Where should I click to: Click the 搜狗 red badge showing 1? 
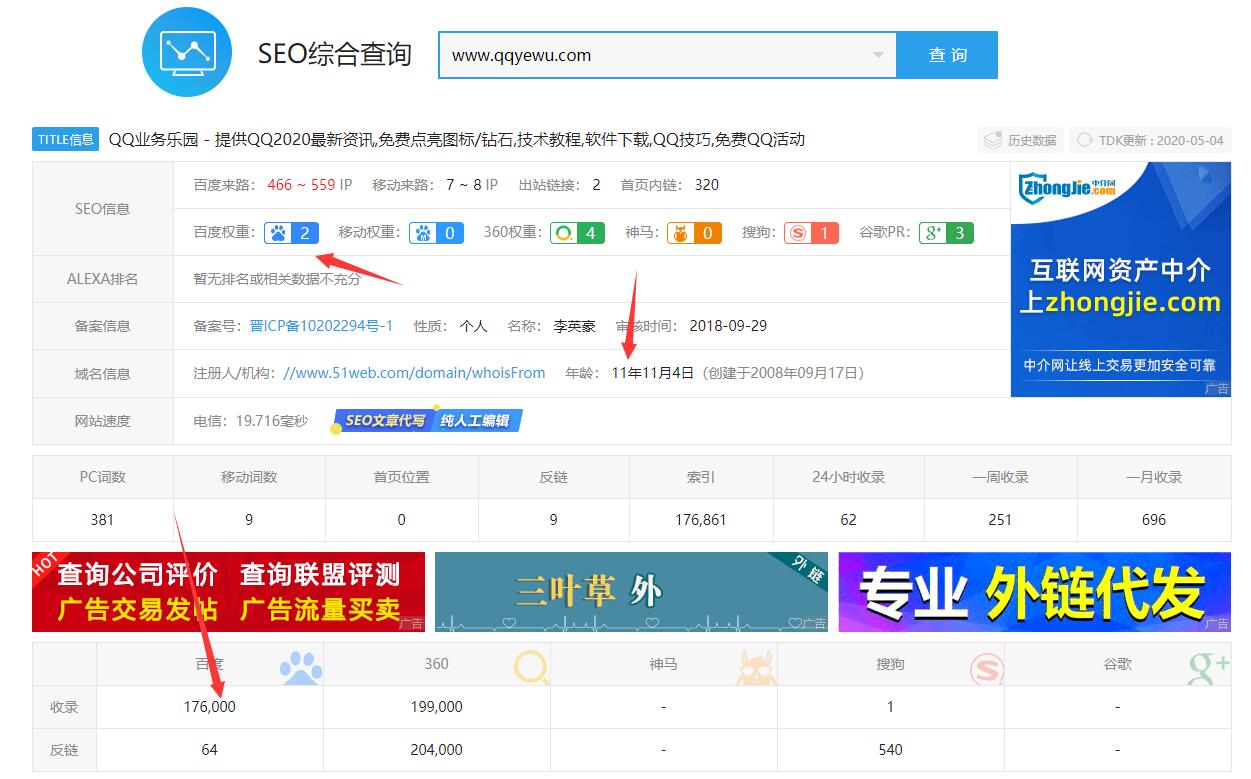811,233
